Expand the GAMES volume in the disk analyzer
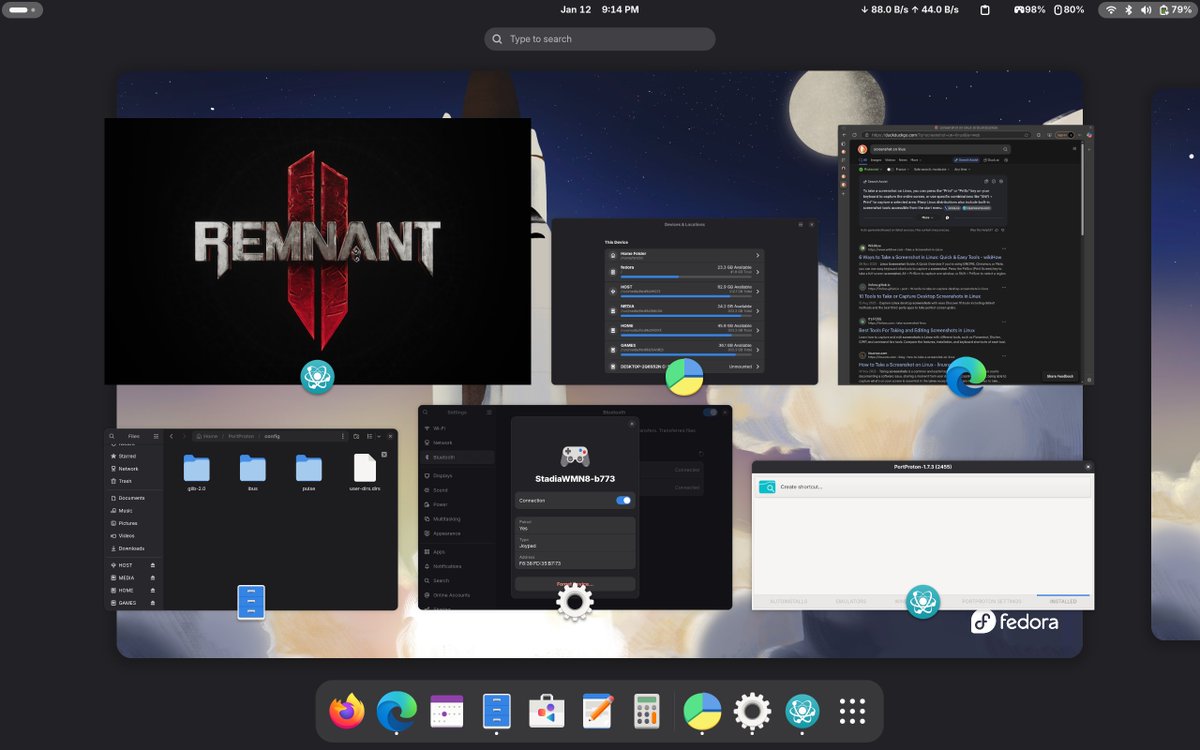 pos(685,348)
